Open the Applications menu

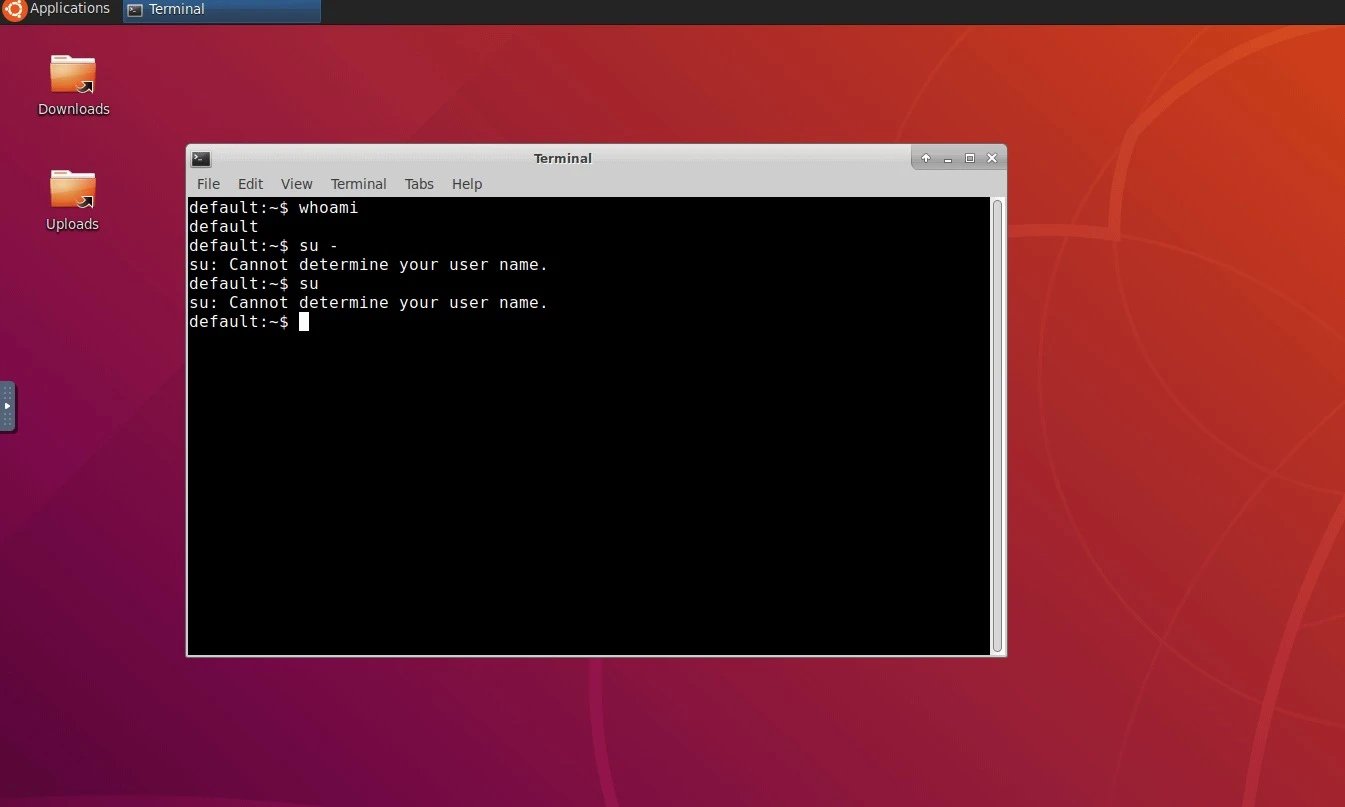click(x=56, y=9)
